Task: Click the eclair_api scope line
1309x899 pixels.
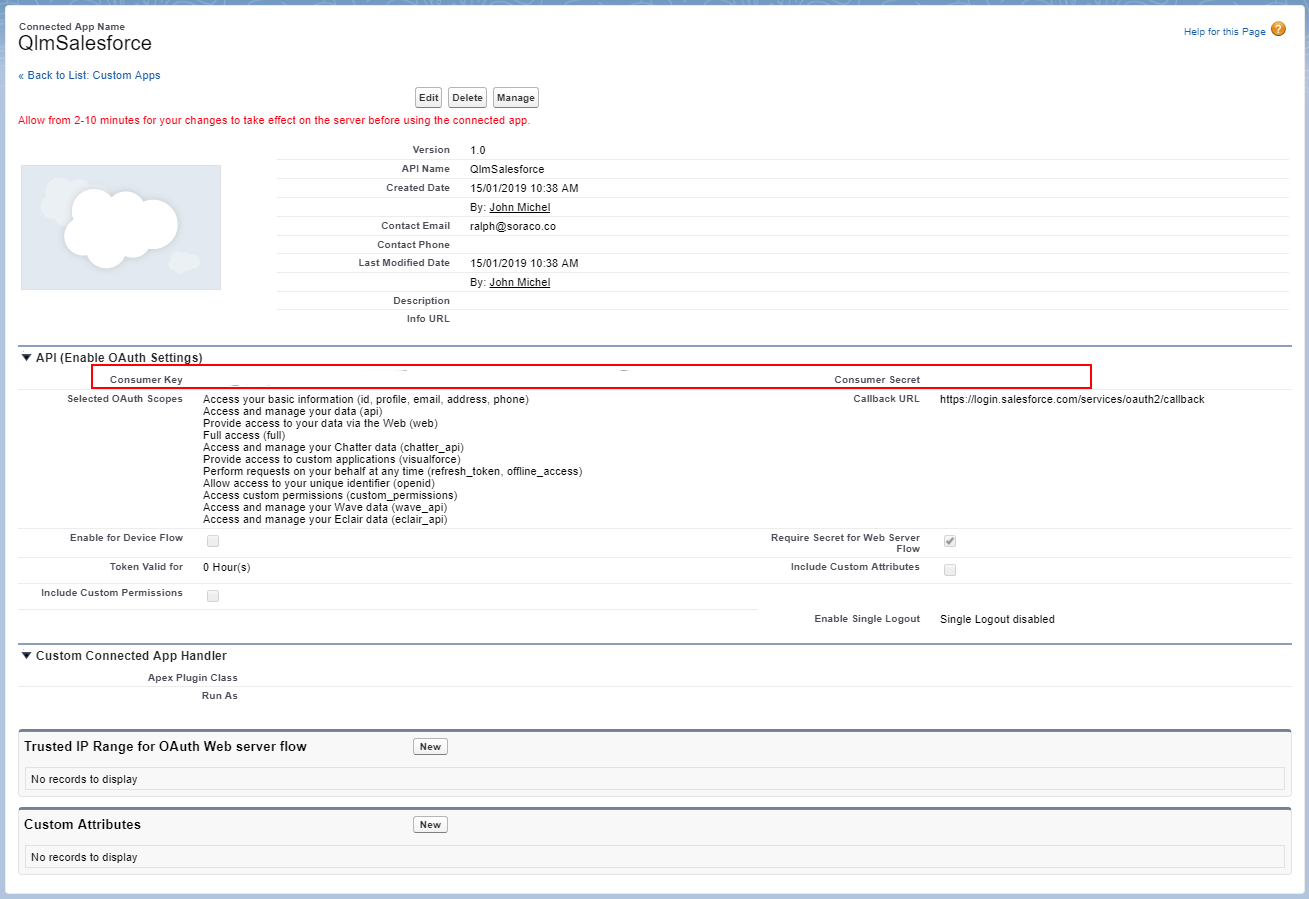Action: pyautogui.click(x=325, y=519)
